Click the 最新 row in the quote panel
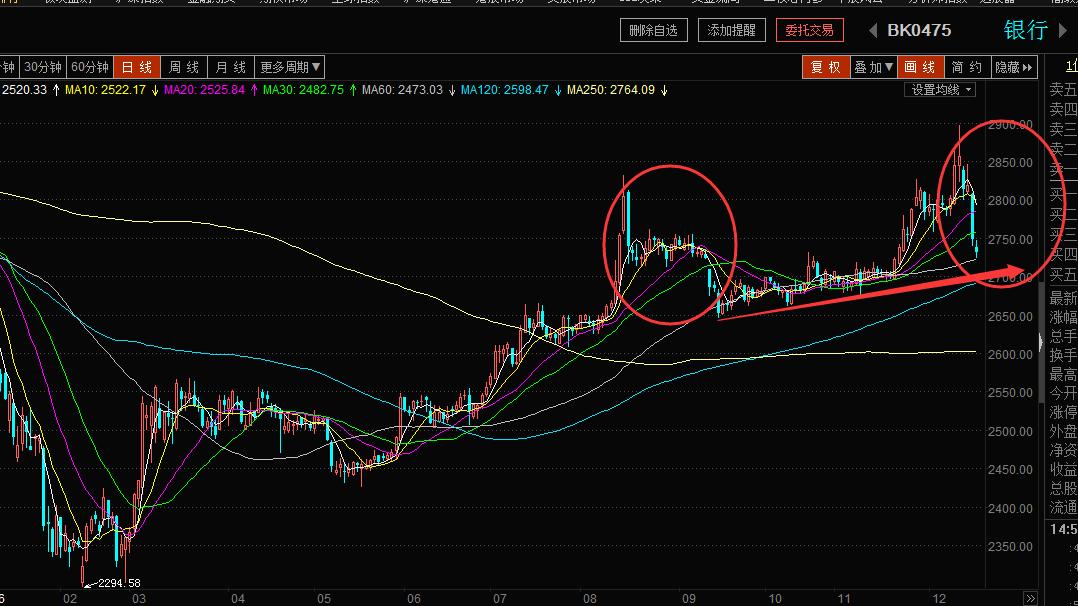This screenshot has width=1078, height=606. [1063, 299]
